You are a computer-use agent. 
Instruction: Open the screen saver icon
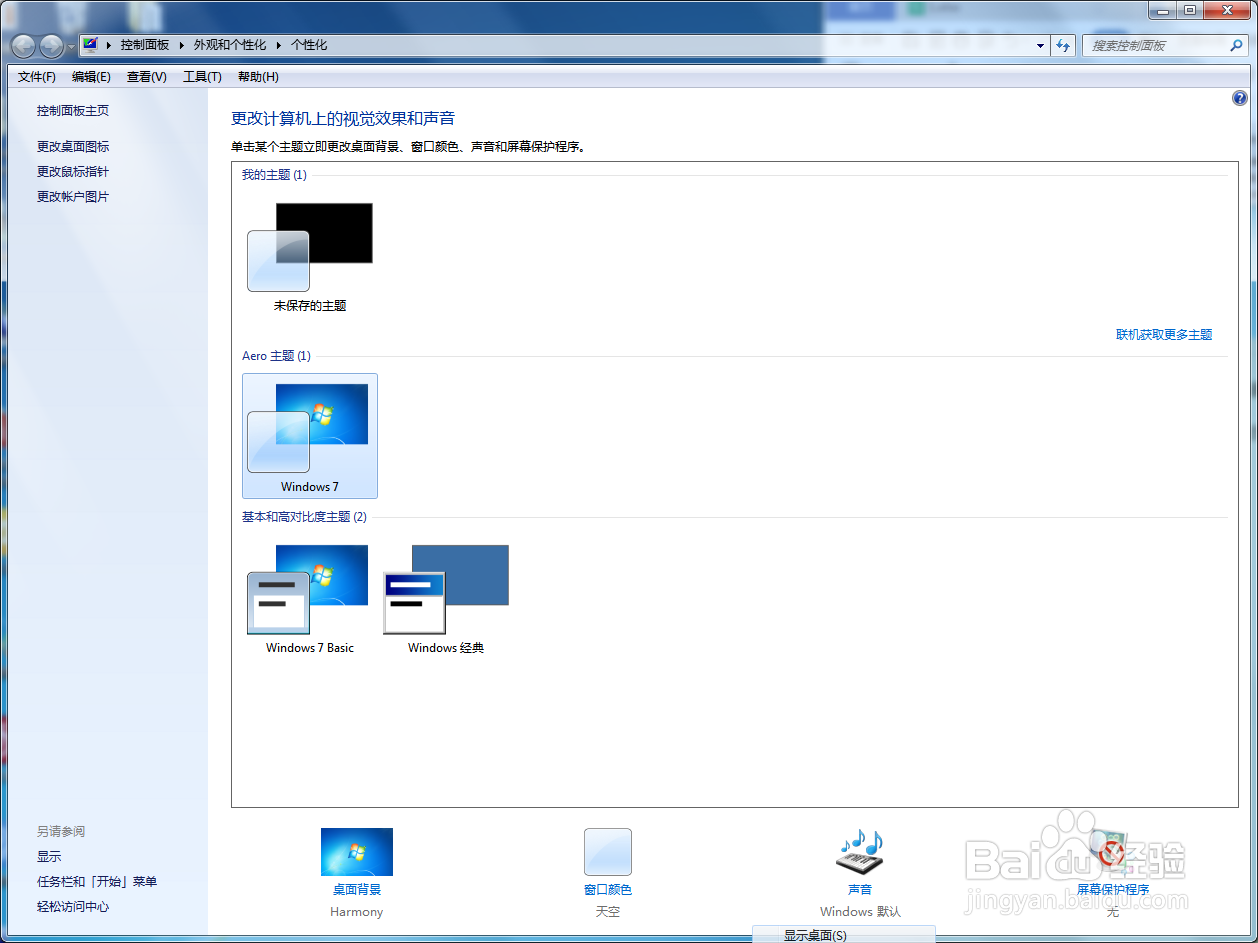coord(1112,852)
